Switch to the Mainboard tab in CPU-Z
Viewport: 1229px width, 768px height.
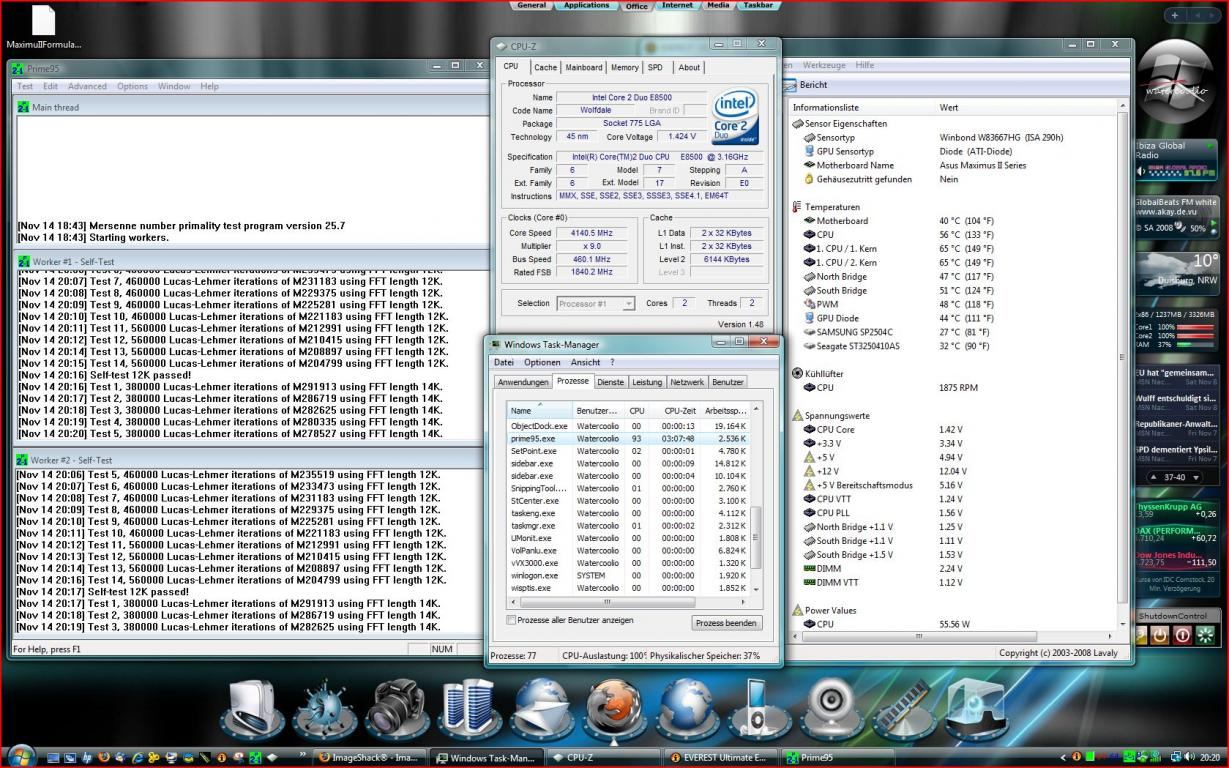click(x=584, y=67)
